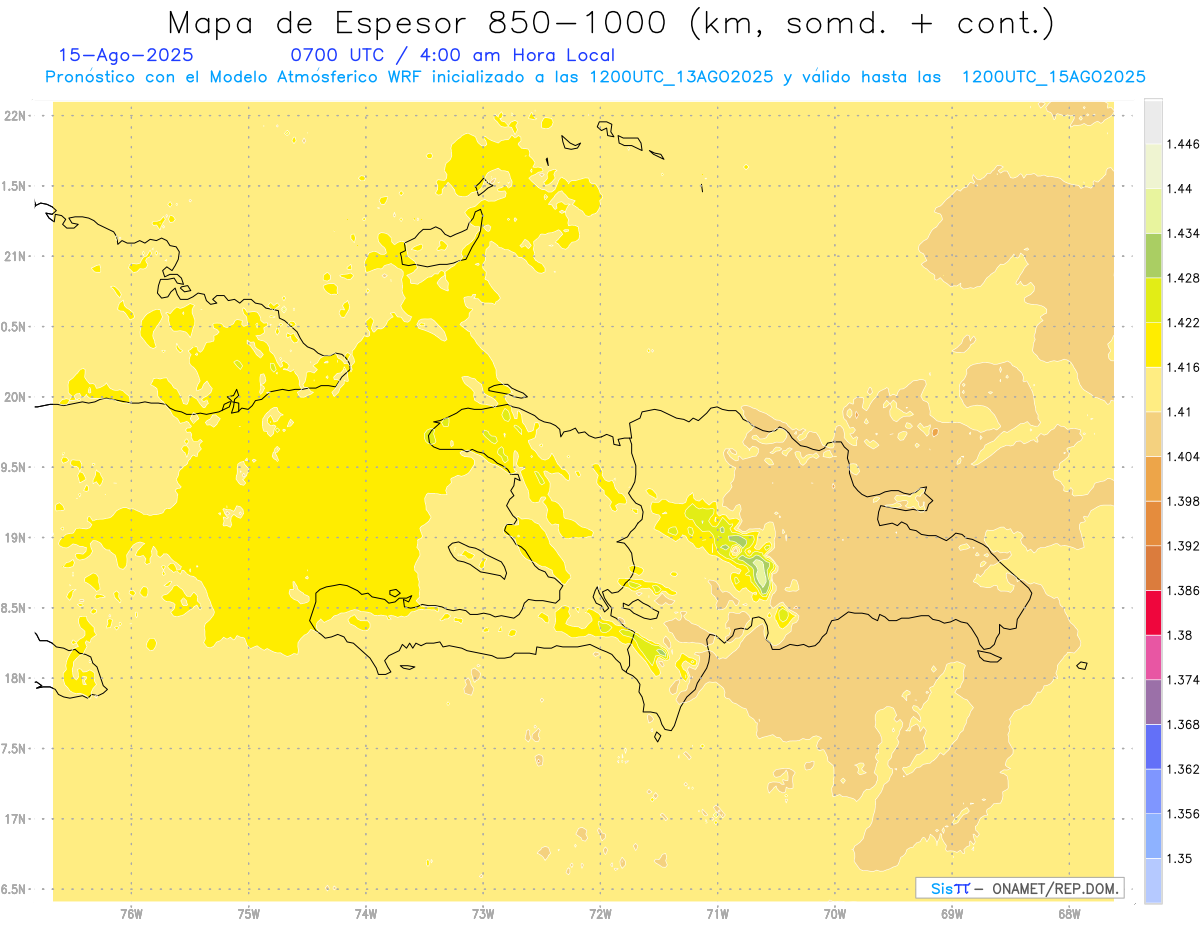Click the date label '15-Ago-2025'
The width and height of the screenshot is (1200, 927).
pyautogui.click(x=126, y=55)
